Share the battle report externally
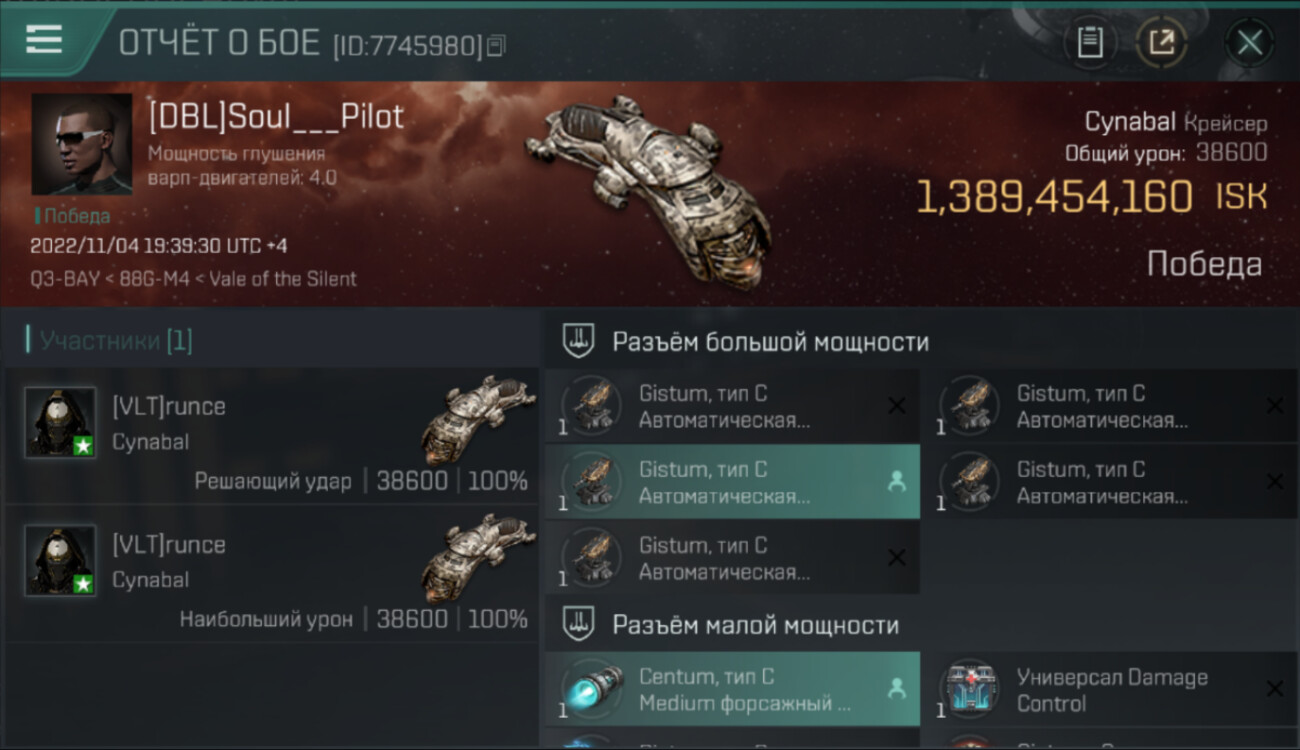The width and height of the screenshot is (1300, 750). click(x=1162, y=43)
